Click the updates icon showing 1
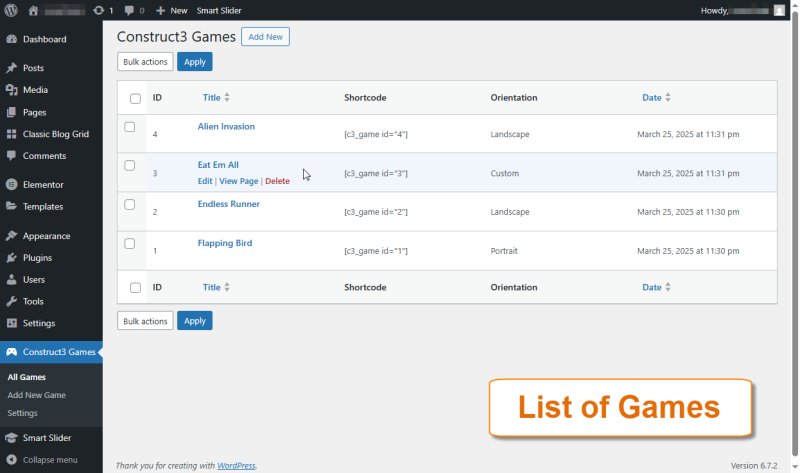This screenshot has width=800, height=473. (98, 10)
